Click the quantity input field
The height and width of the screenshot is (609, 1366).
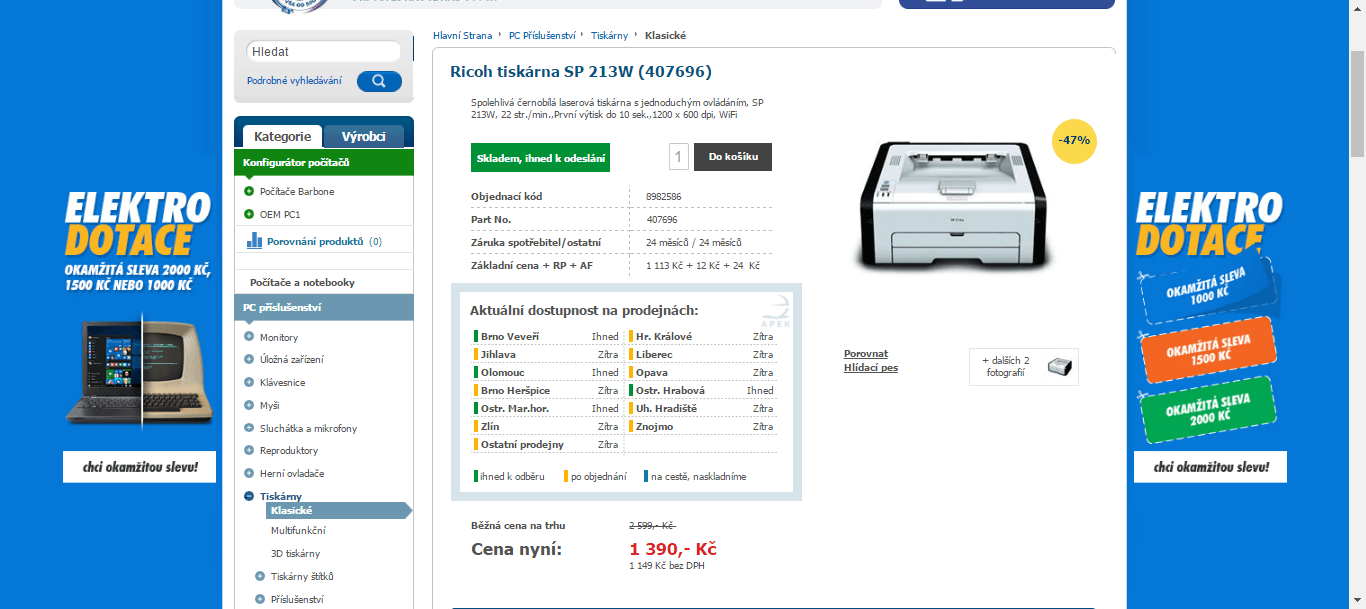679,157
